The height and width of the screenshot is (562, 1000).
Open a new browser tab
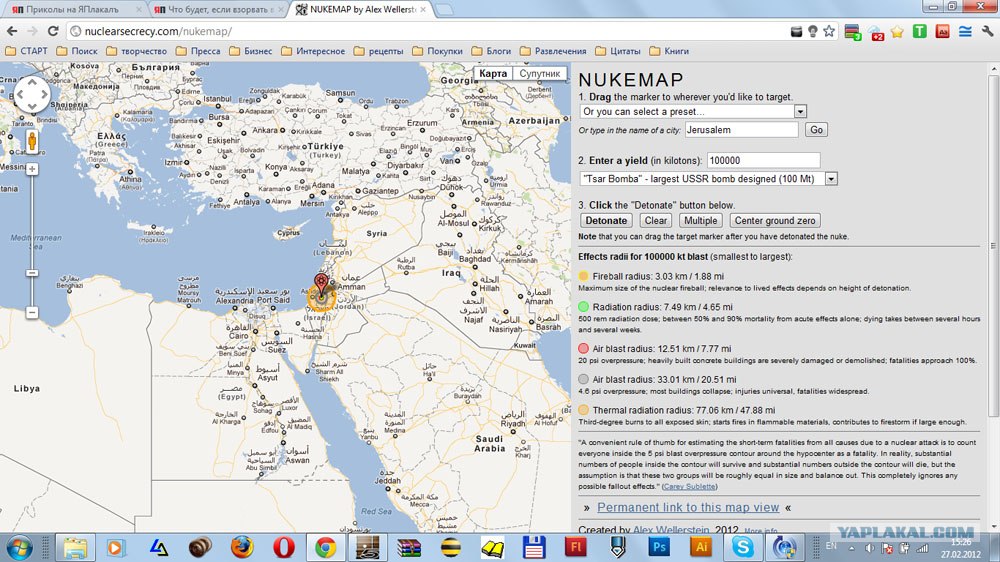[x=444, y=10]
